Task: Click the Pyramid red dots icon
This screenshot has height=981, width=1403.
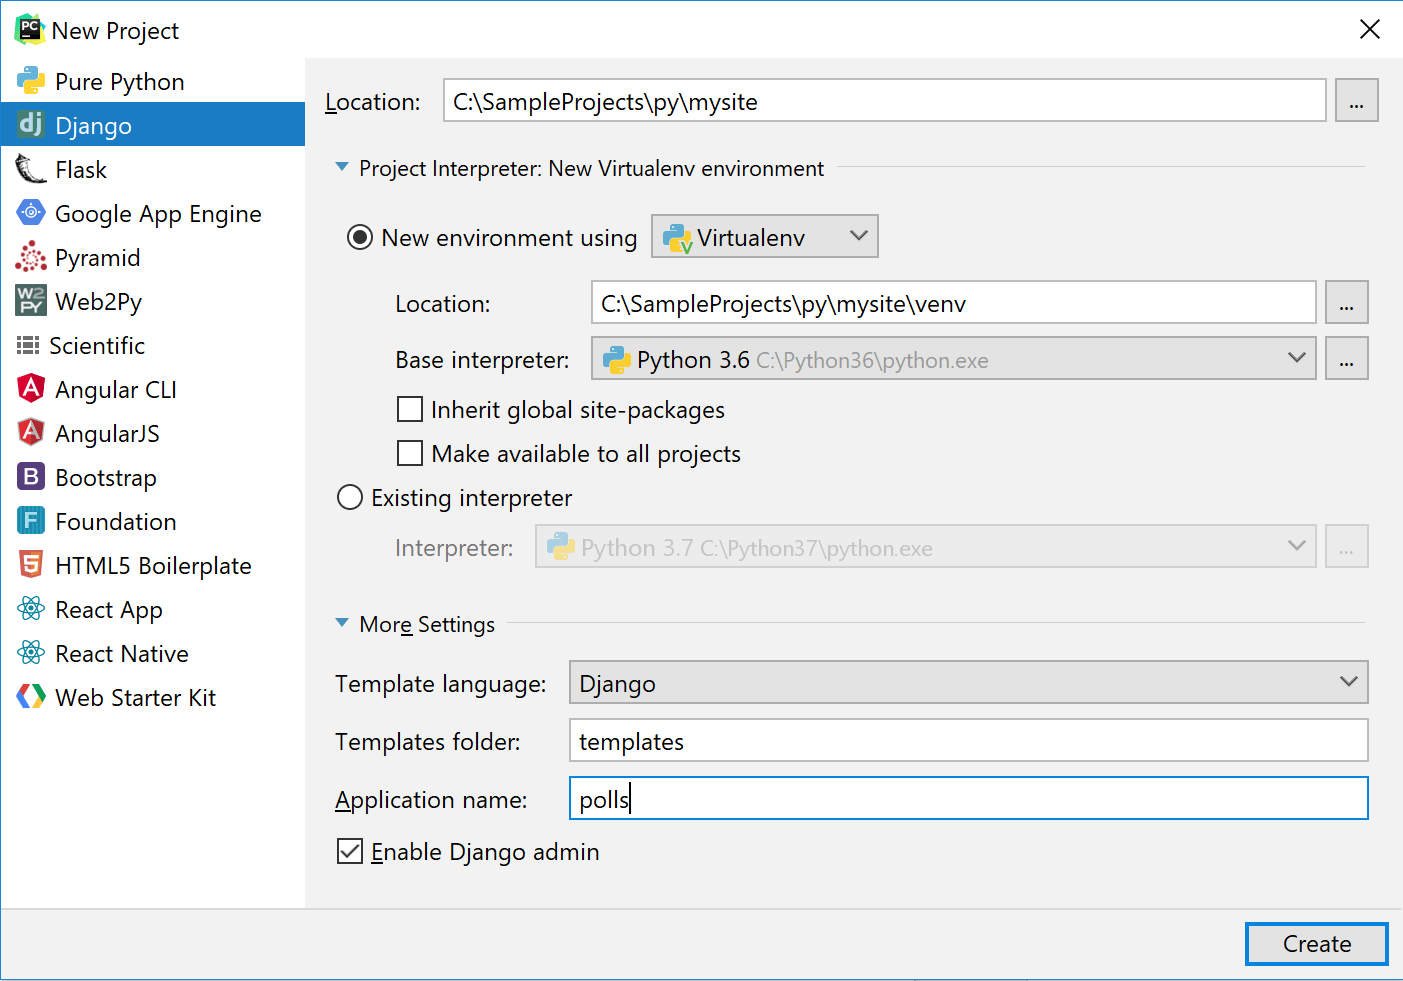Action: [31, 257]
